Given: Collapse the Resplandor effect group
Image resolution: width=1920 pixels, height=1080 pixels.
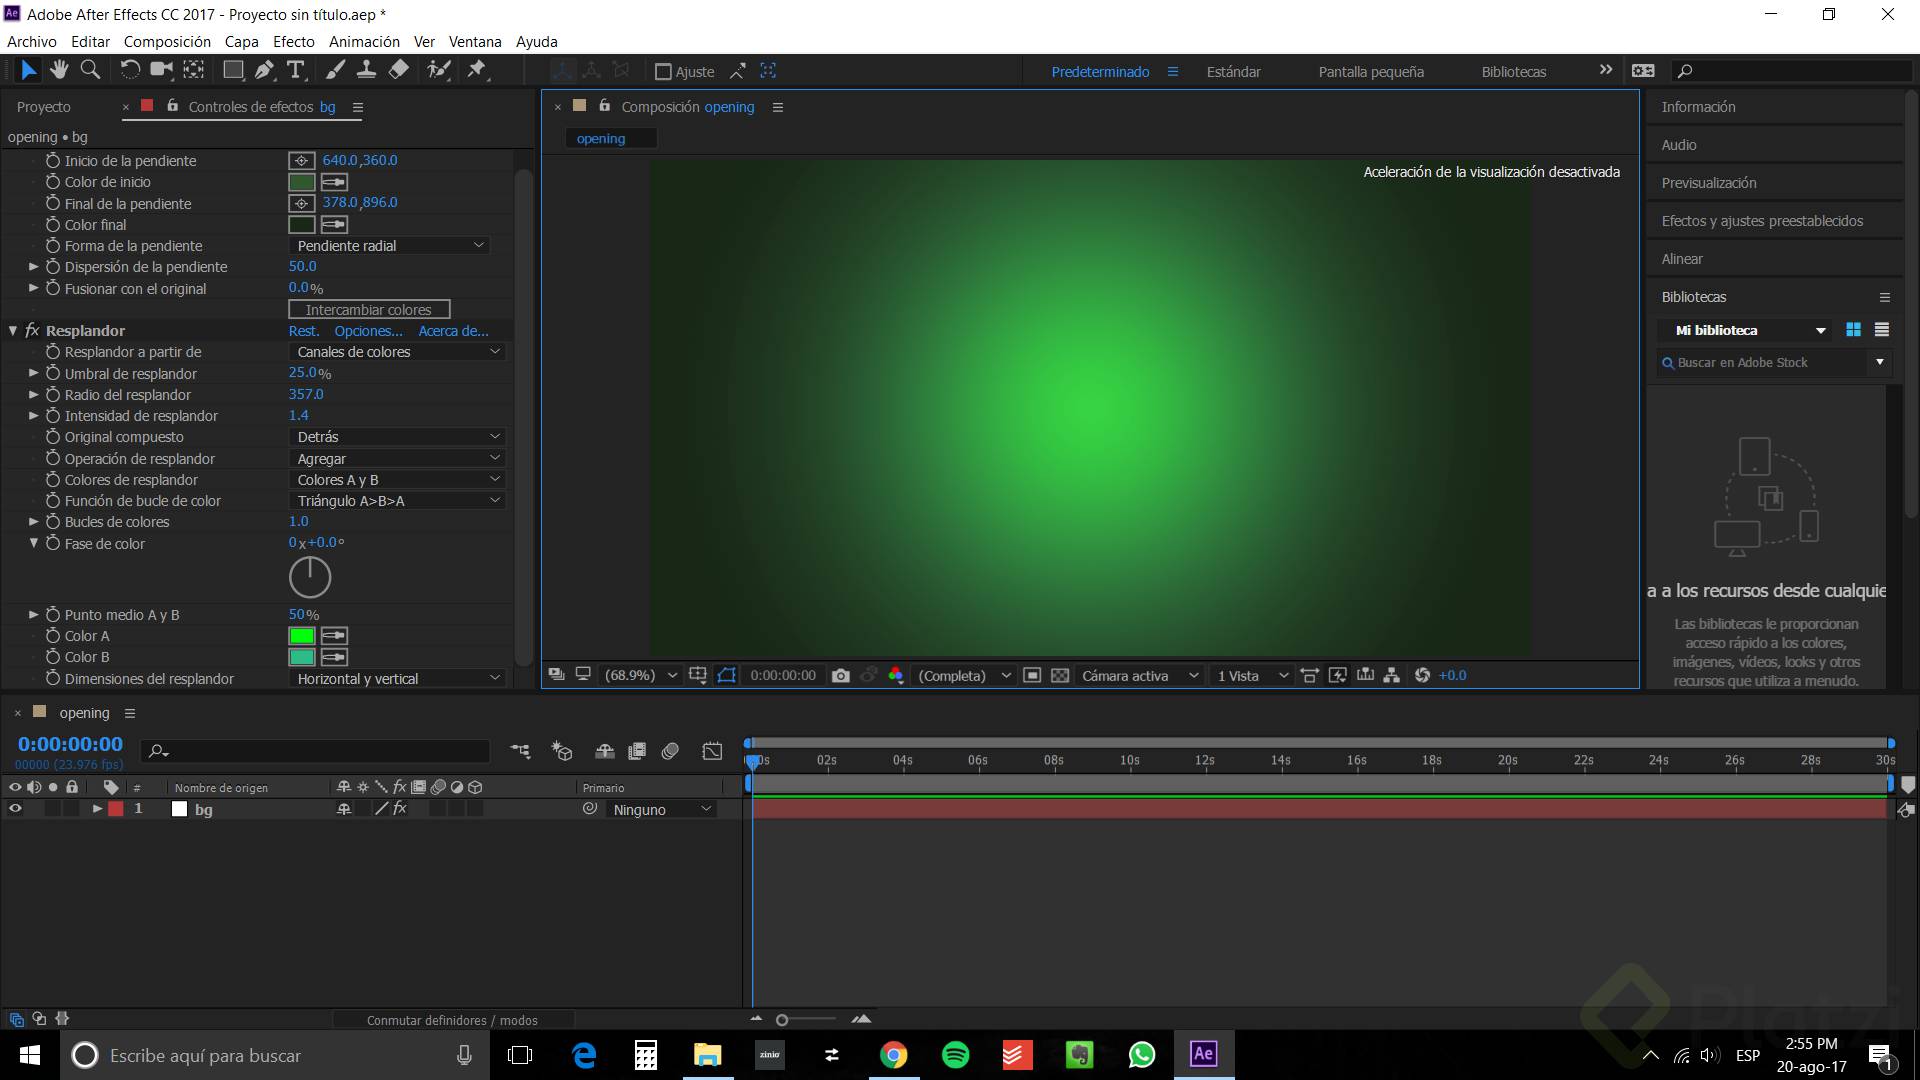Looking at the screenshot, I should point(14,331).
